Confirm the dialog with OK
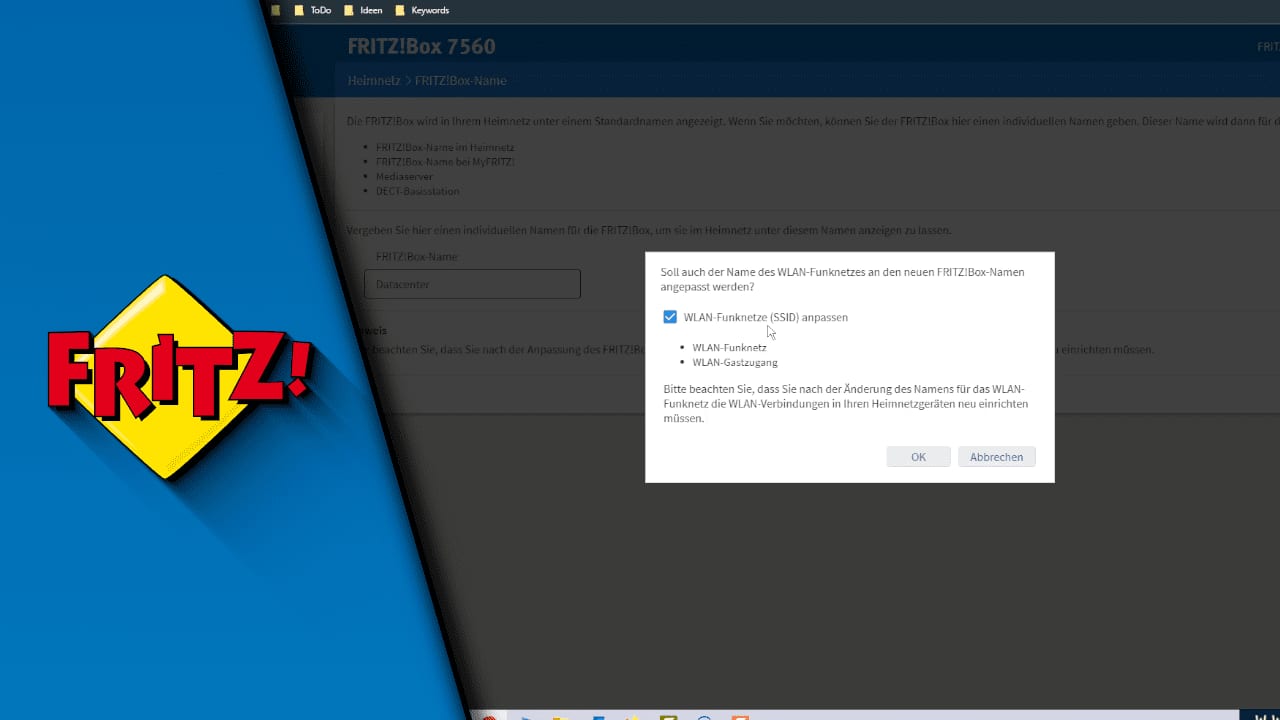 tap(918, 457)
